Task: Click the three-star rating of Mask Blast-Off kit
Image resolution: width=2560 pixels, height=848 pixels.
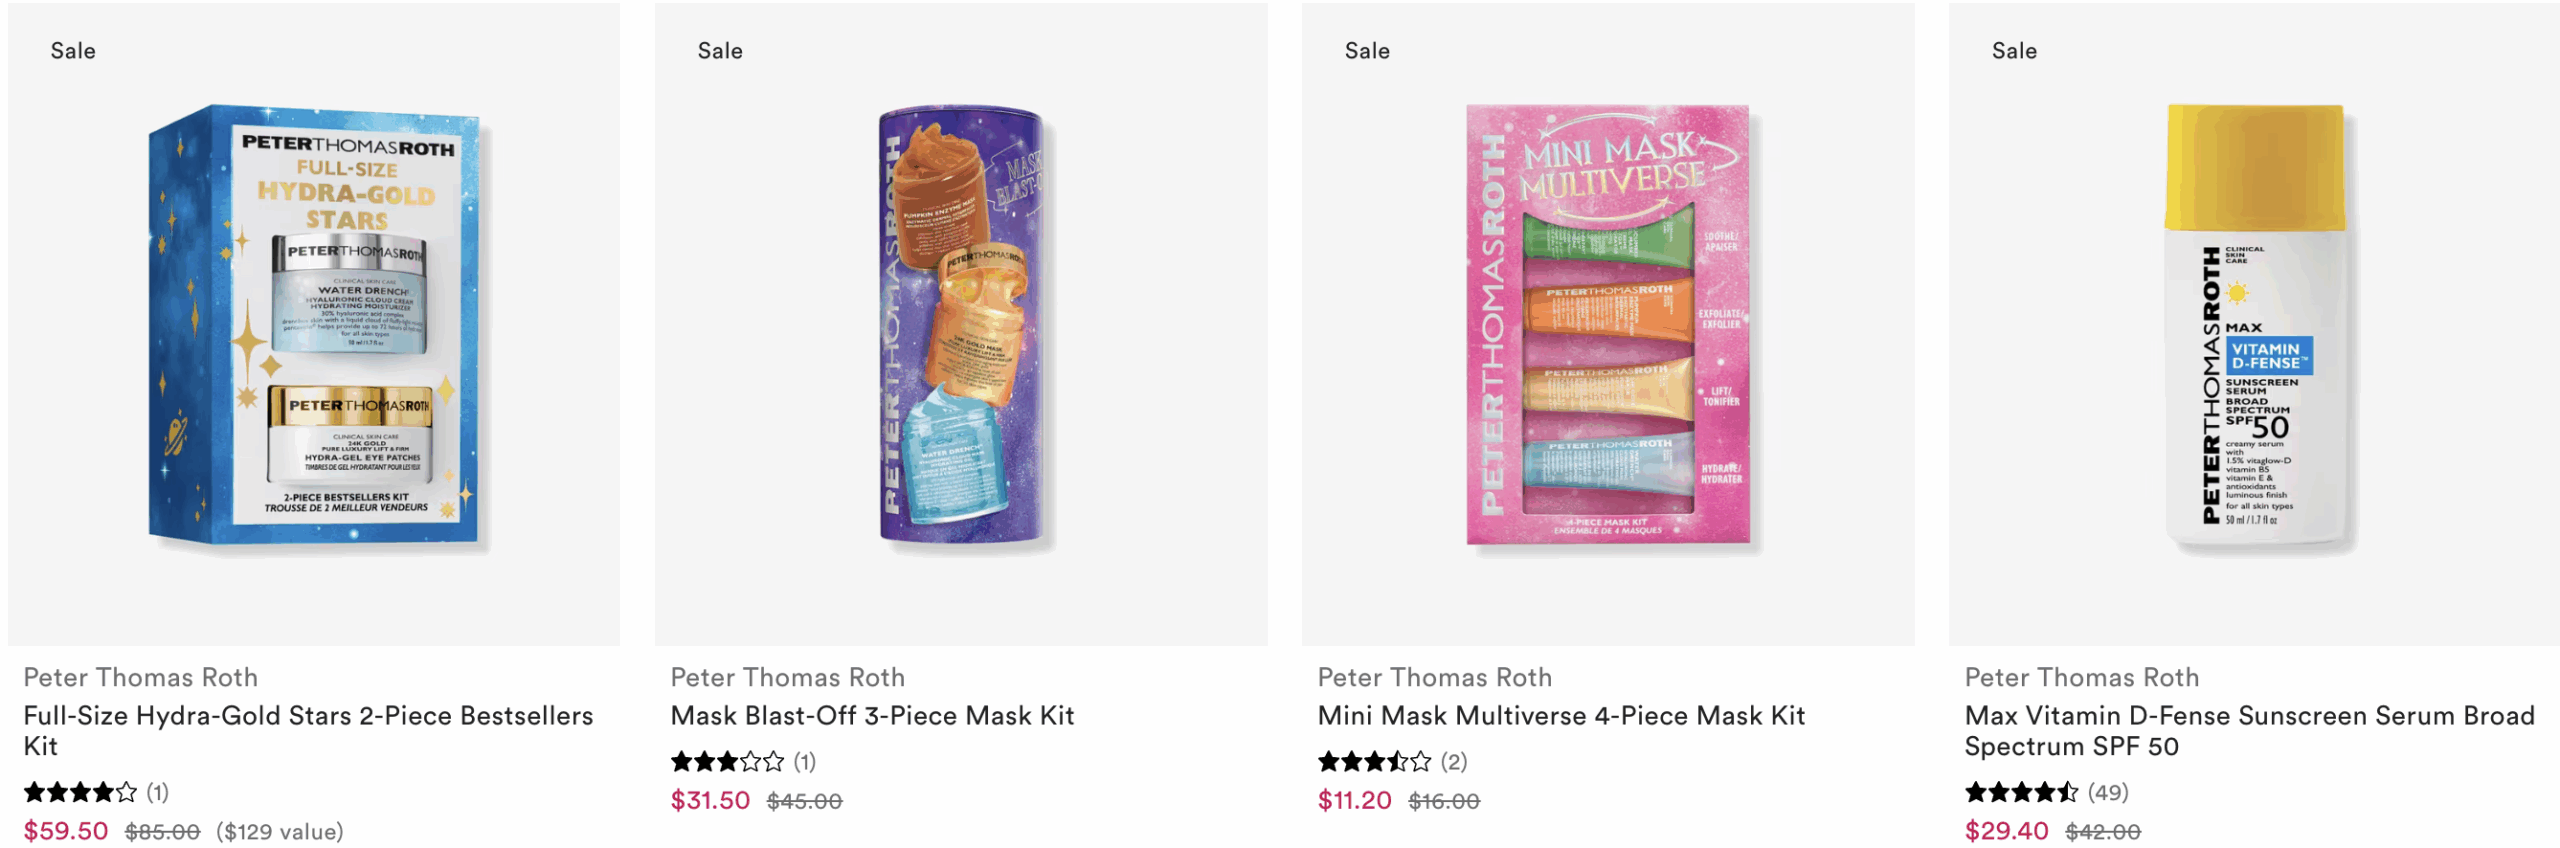Action: click(727, 762)
